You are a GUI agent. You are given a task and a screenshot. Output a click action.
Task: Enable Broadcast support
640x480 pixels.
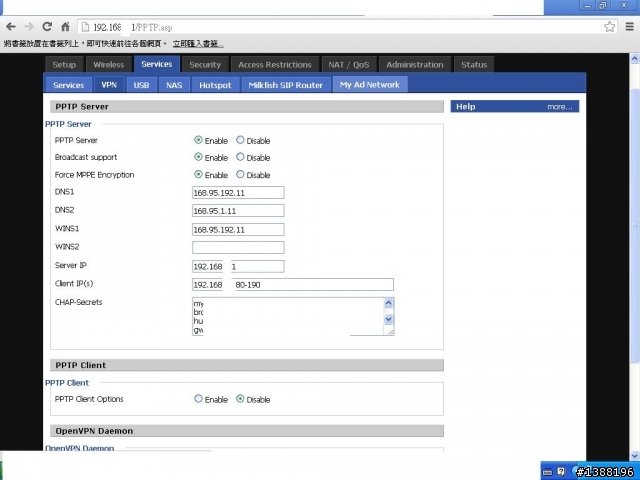198,157
